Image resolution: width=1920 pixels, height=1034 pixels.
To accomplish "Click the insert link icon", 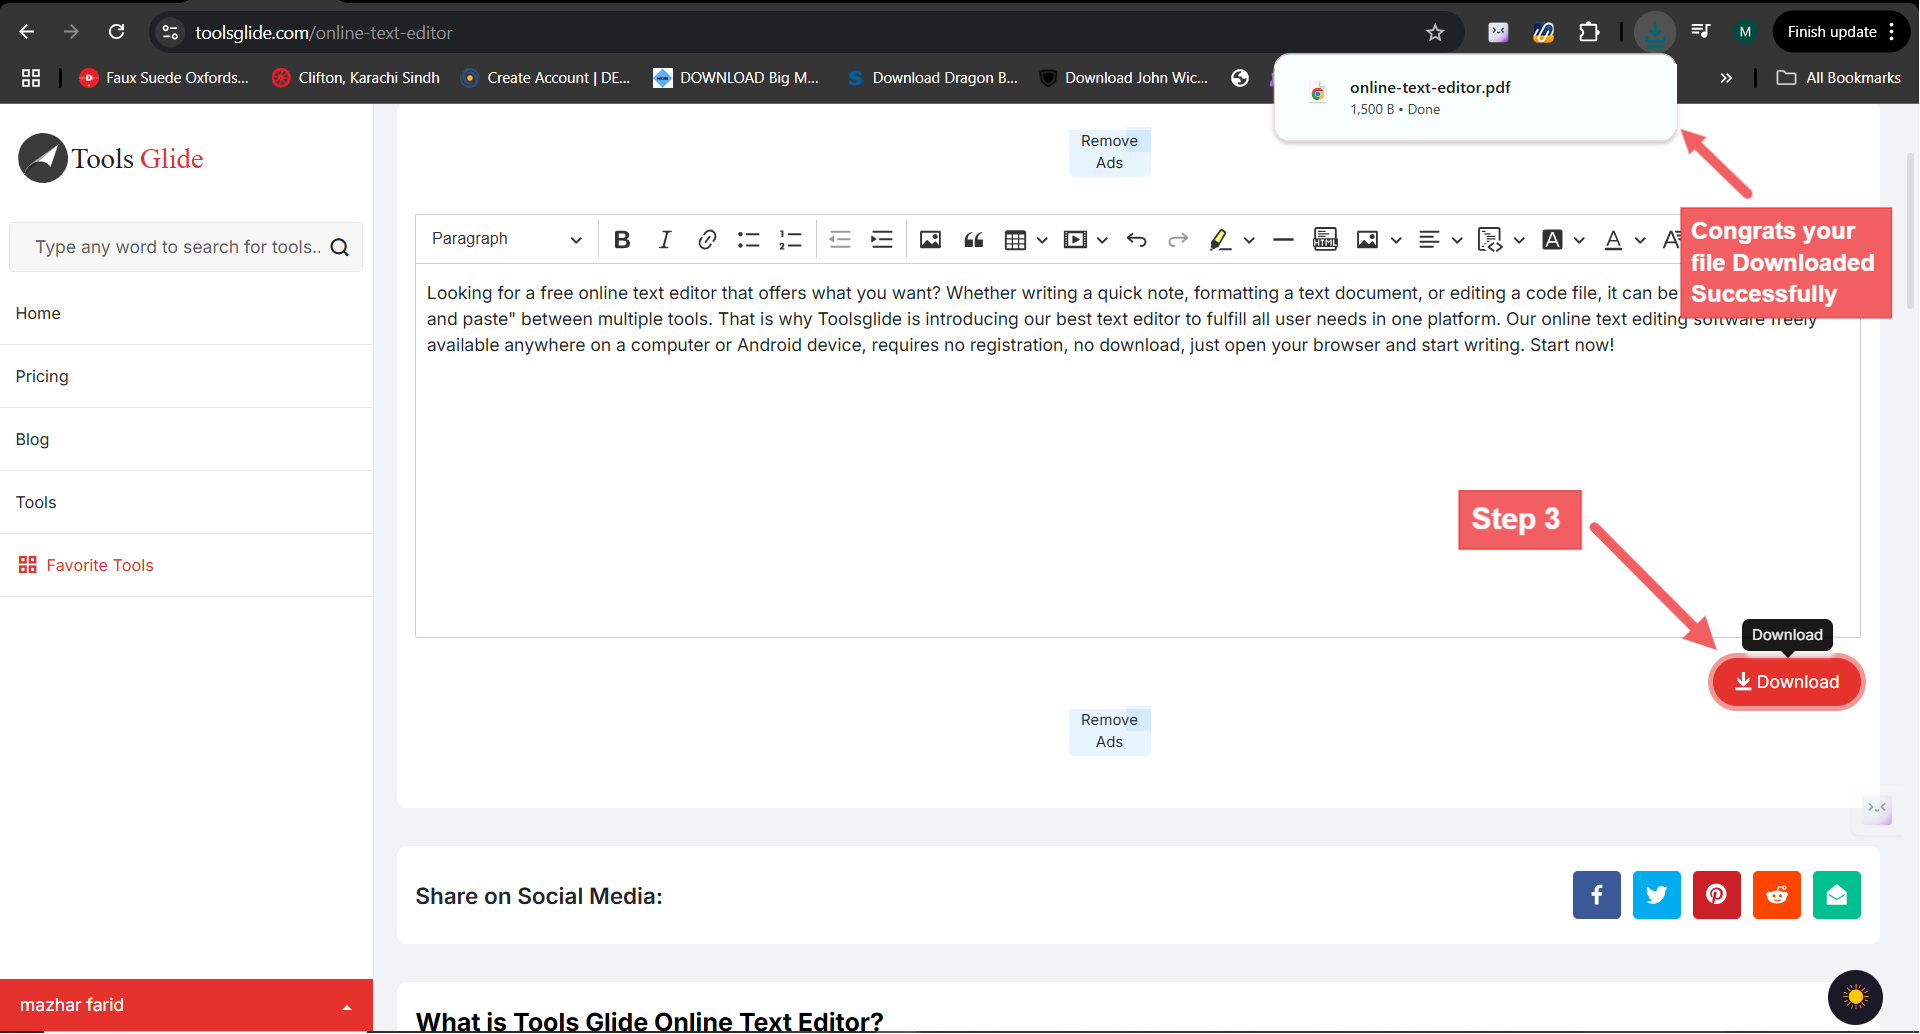I will click(x=707, y=240).
